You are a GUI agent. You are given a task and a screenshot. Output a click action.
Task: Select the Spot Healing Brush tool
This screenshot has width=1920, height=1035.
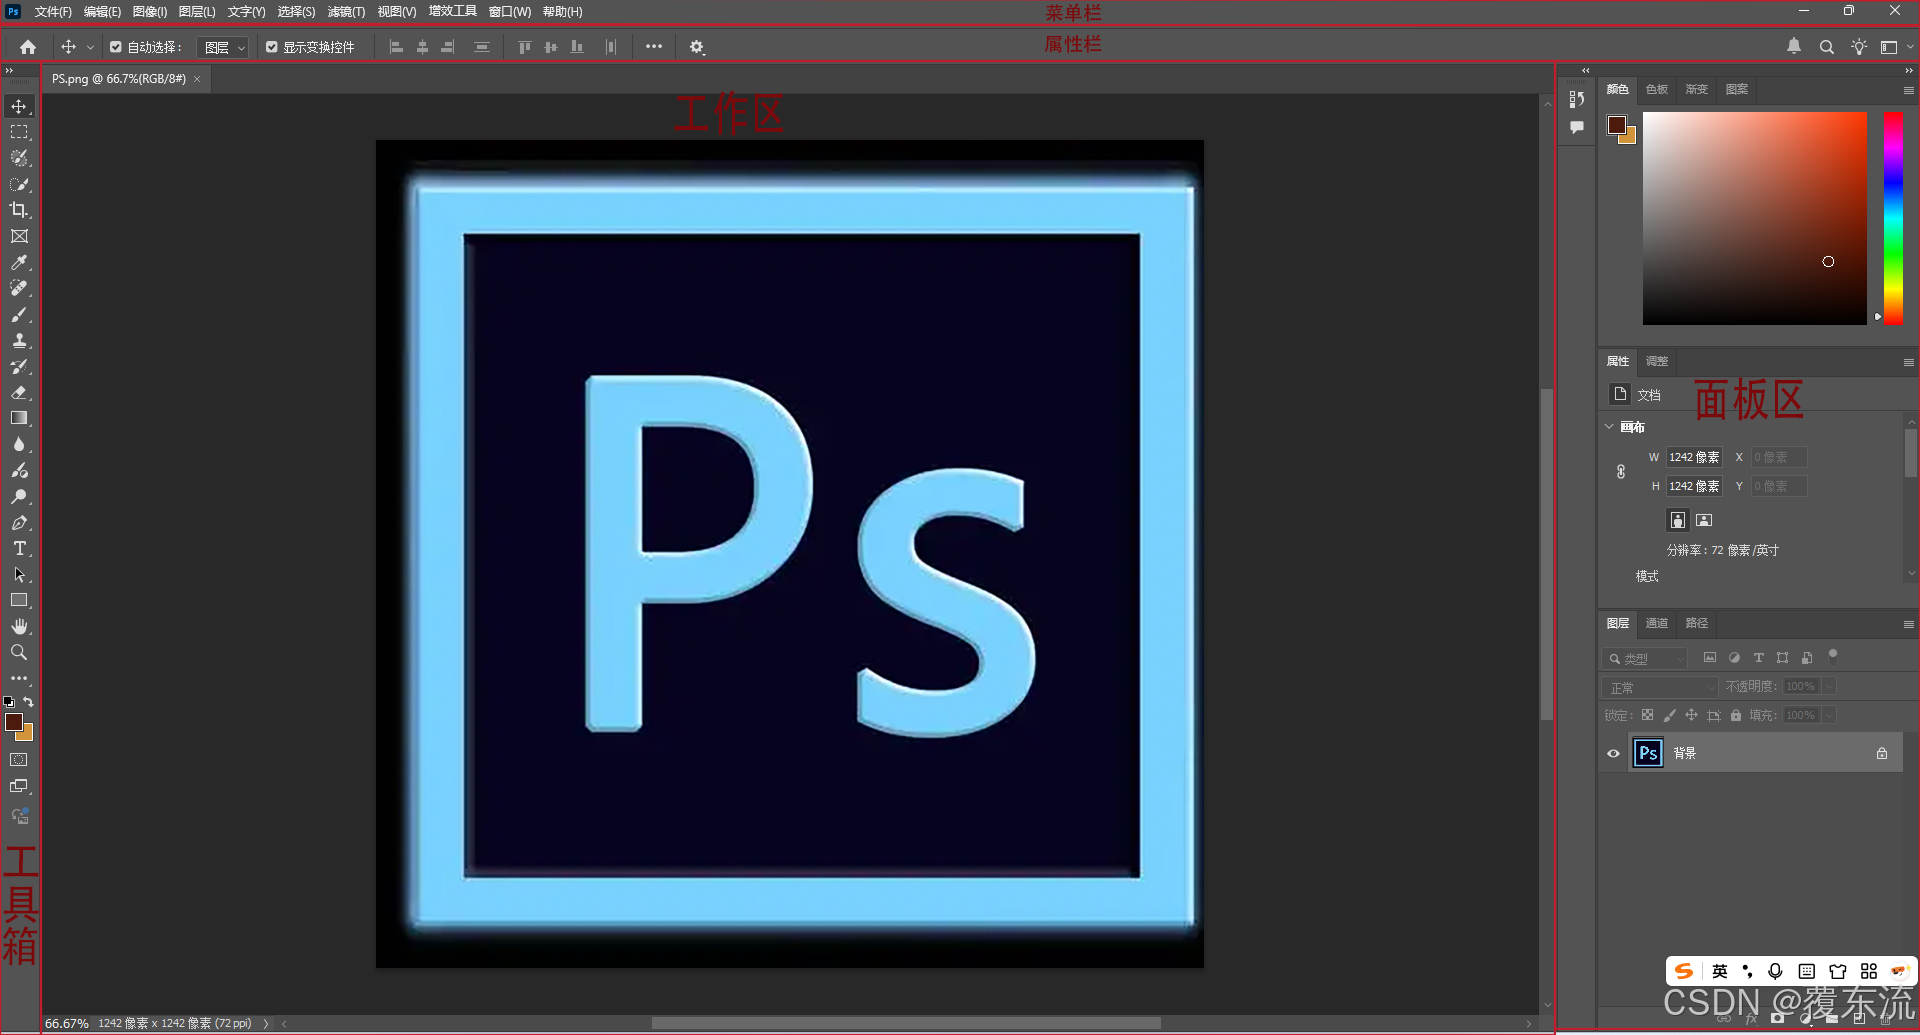click(19, 288)
